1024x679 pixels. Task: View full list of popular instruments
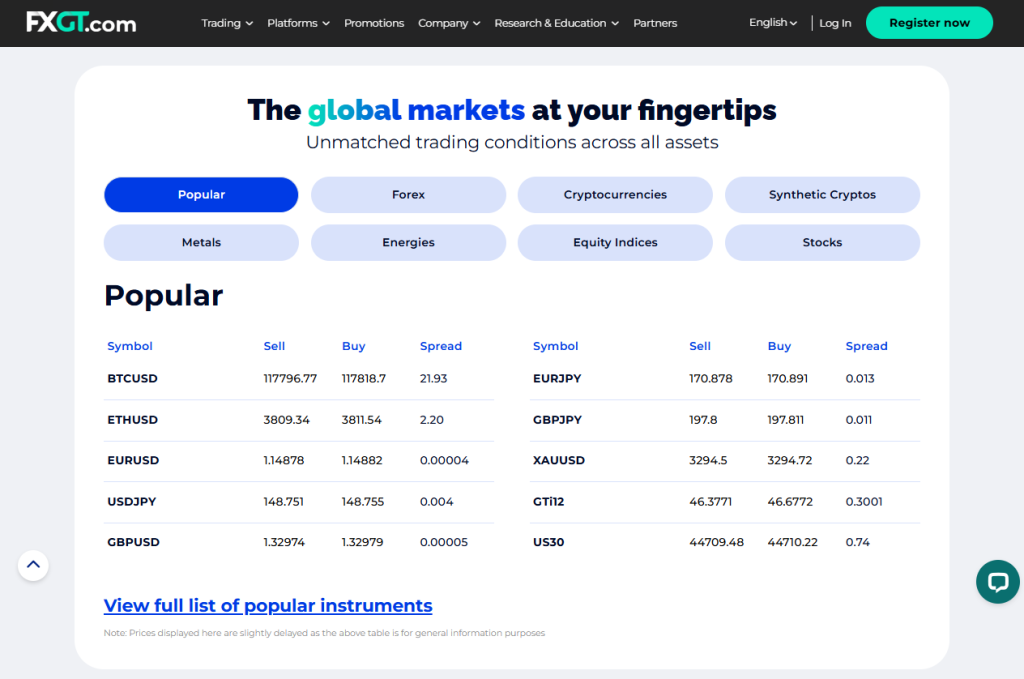268,605
